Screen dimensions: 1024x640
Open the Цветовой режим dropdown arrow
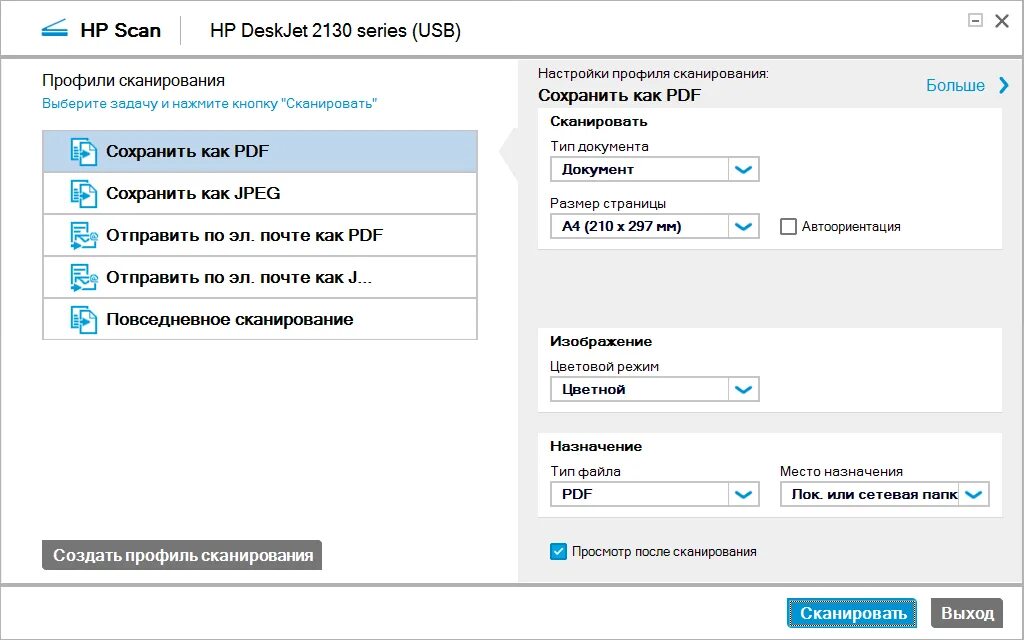point(743,390)
